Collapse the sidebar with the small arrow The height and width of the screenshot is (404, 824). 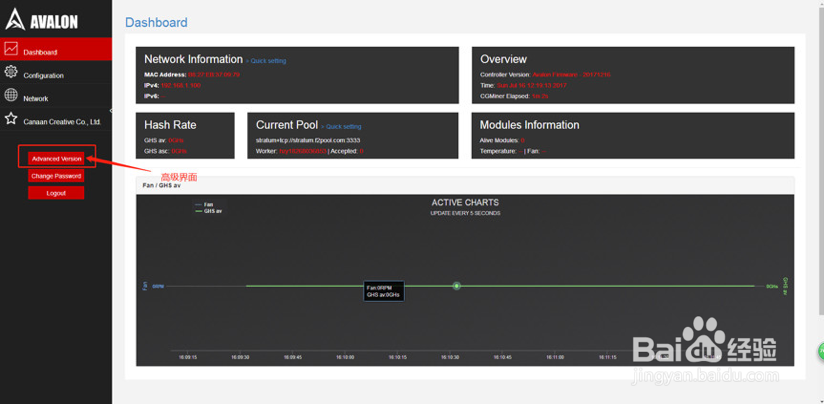pos(110,111)
